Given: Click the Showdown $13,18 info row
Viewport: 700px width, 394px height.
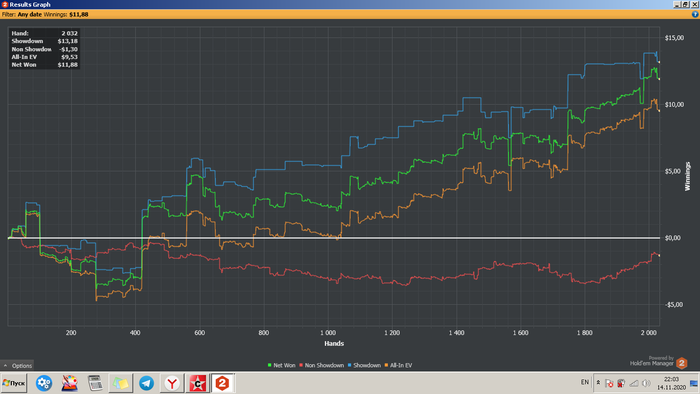Looking at the screenshot, I should pos(44,41).
